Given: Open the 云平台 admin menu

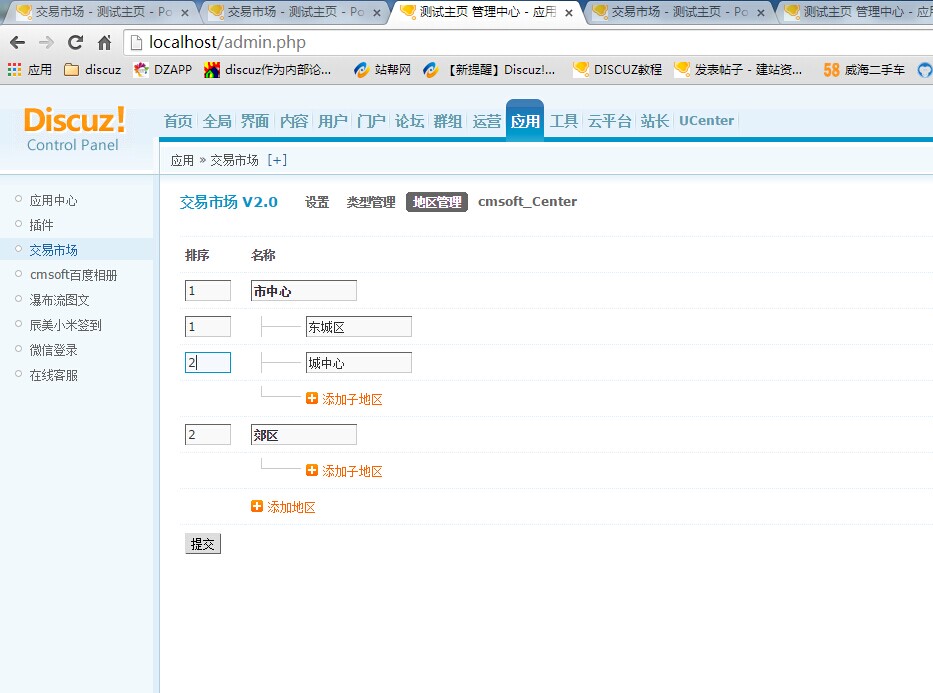Looking at the screenshot, I should coord(609,121).
